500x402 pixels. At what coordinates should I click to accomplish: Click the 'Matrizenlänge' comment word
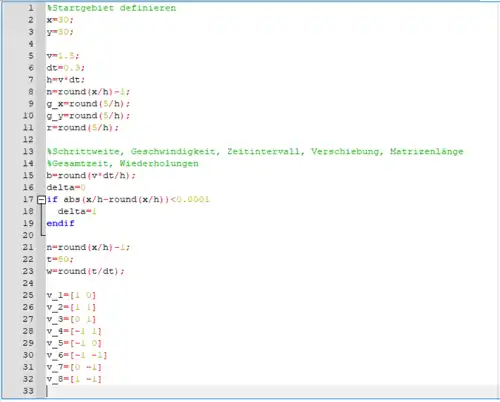pyautogui.click(x=427, y=152)
